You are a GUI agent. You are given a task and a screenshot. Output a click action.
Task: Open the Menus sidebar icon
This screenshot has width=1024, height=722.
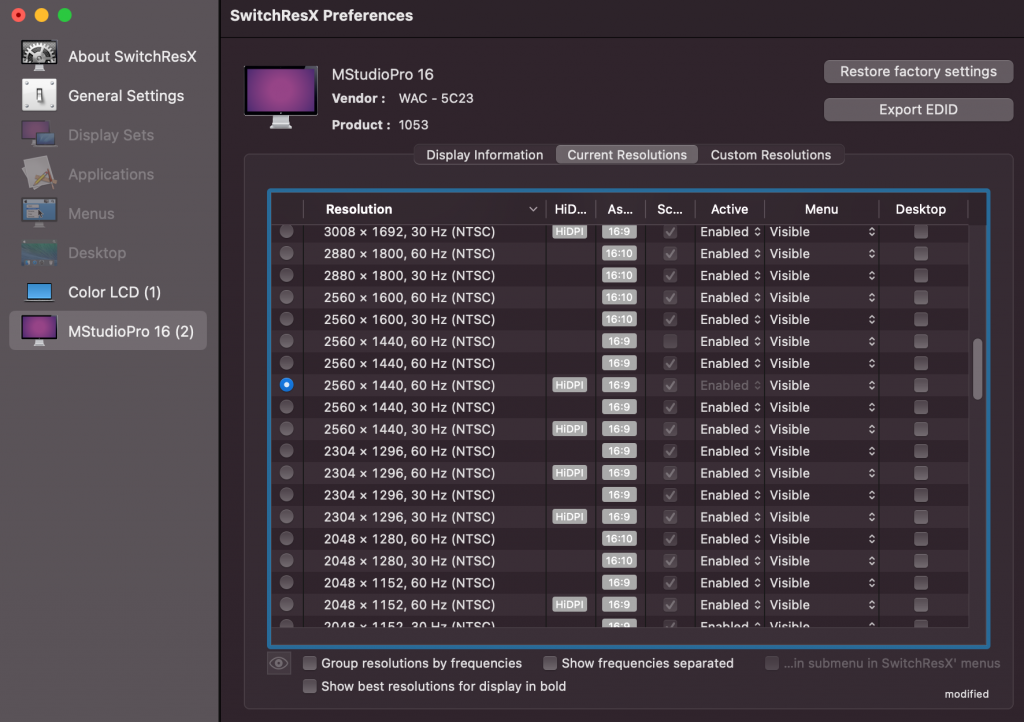click(x=39, y=213)
